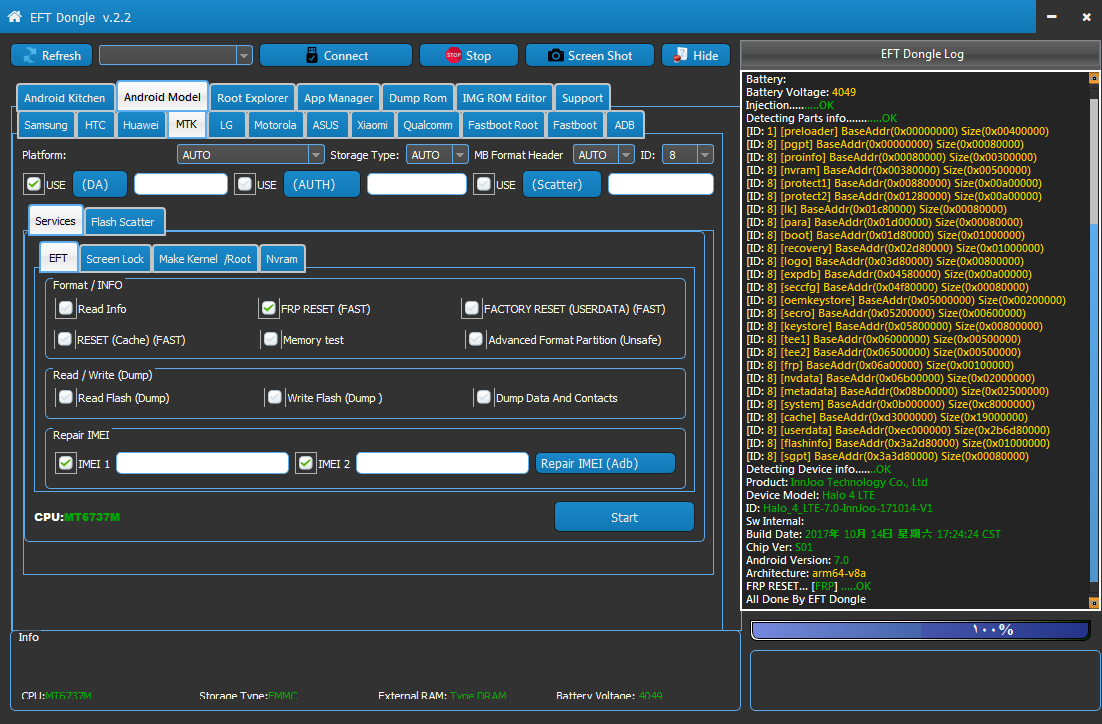This screenshot has width=1102, height=724.
Task: Take a Screen Shot with camera button
Action: click(590, 56)
